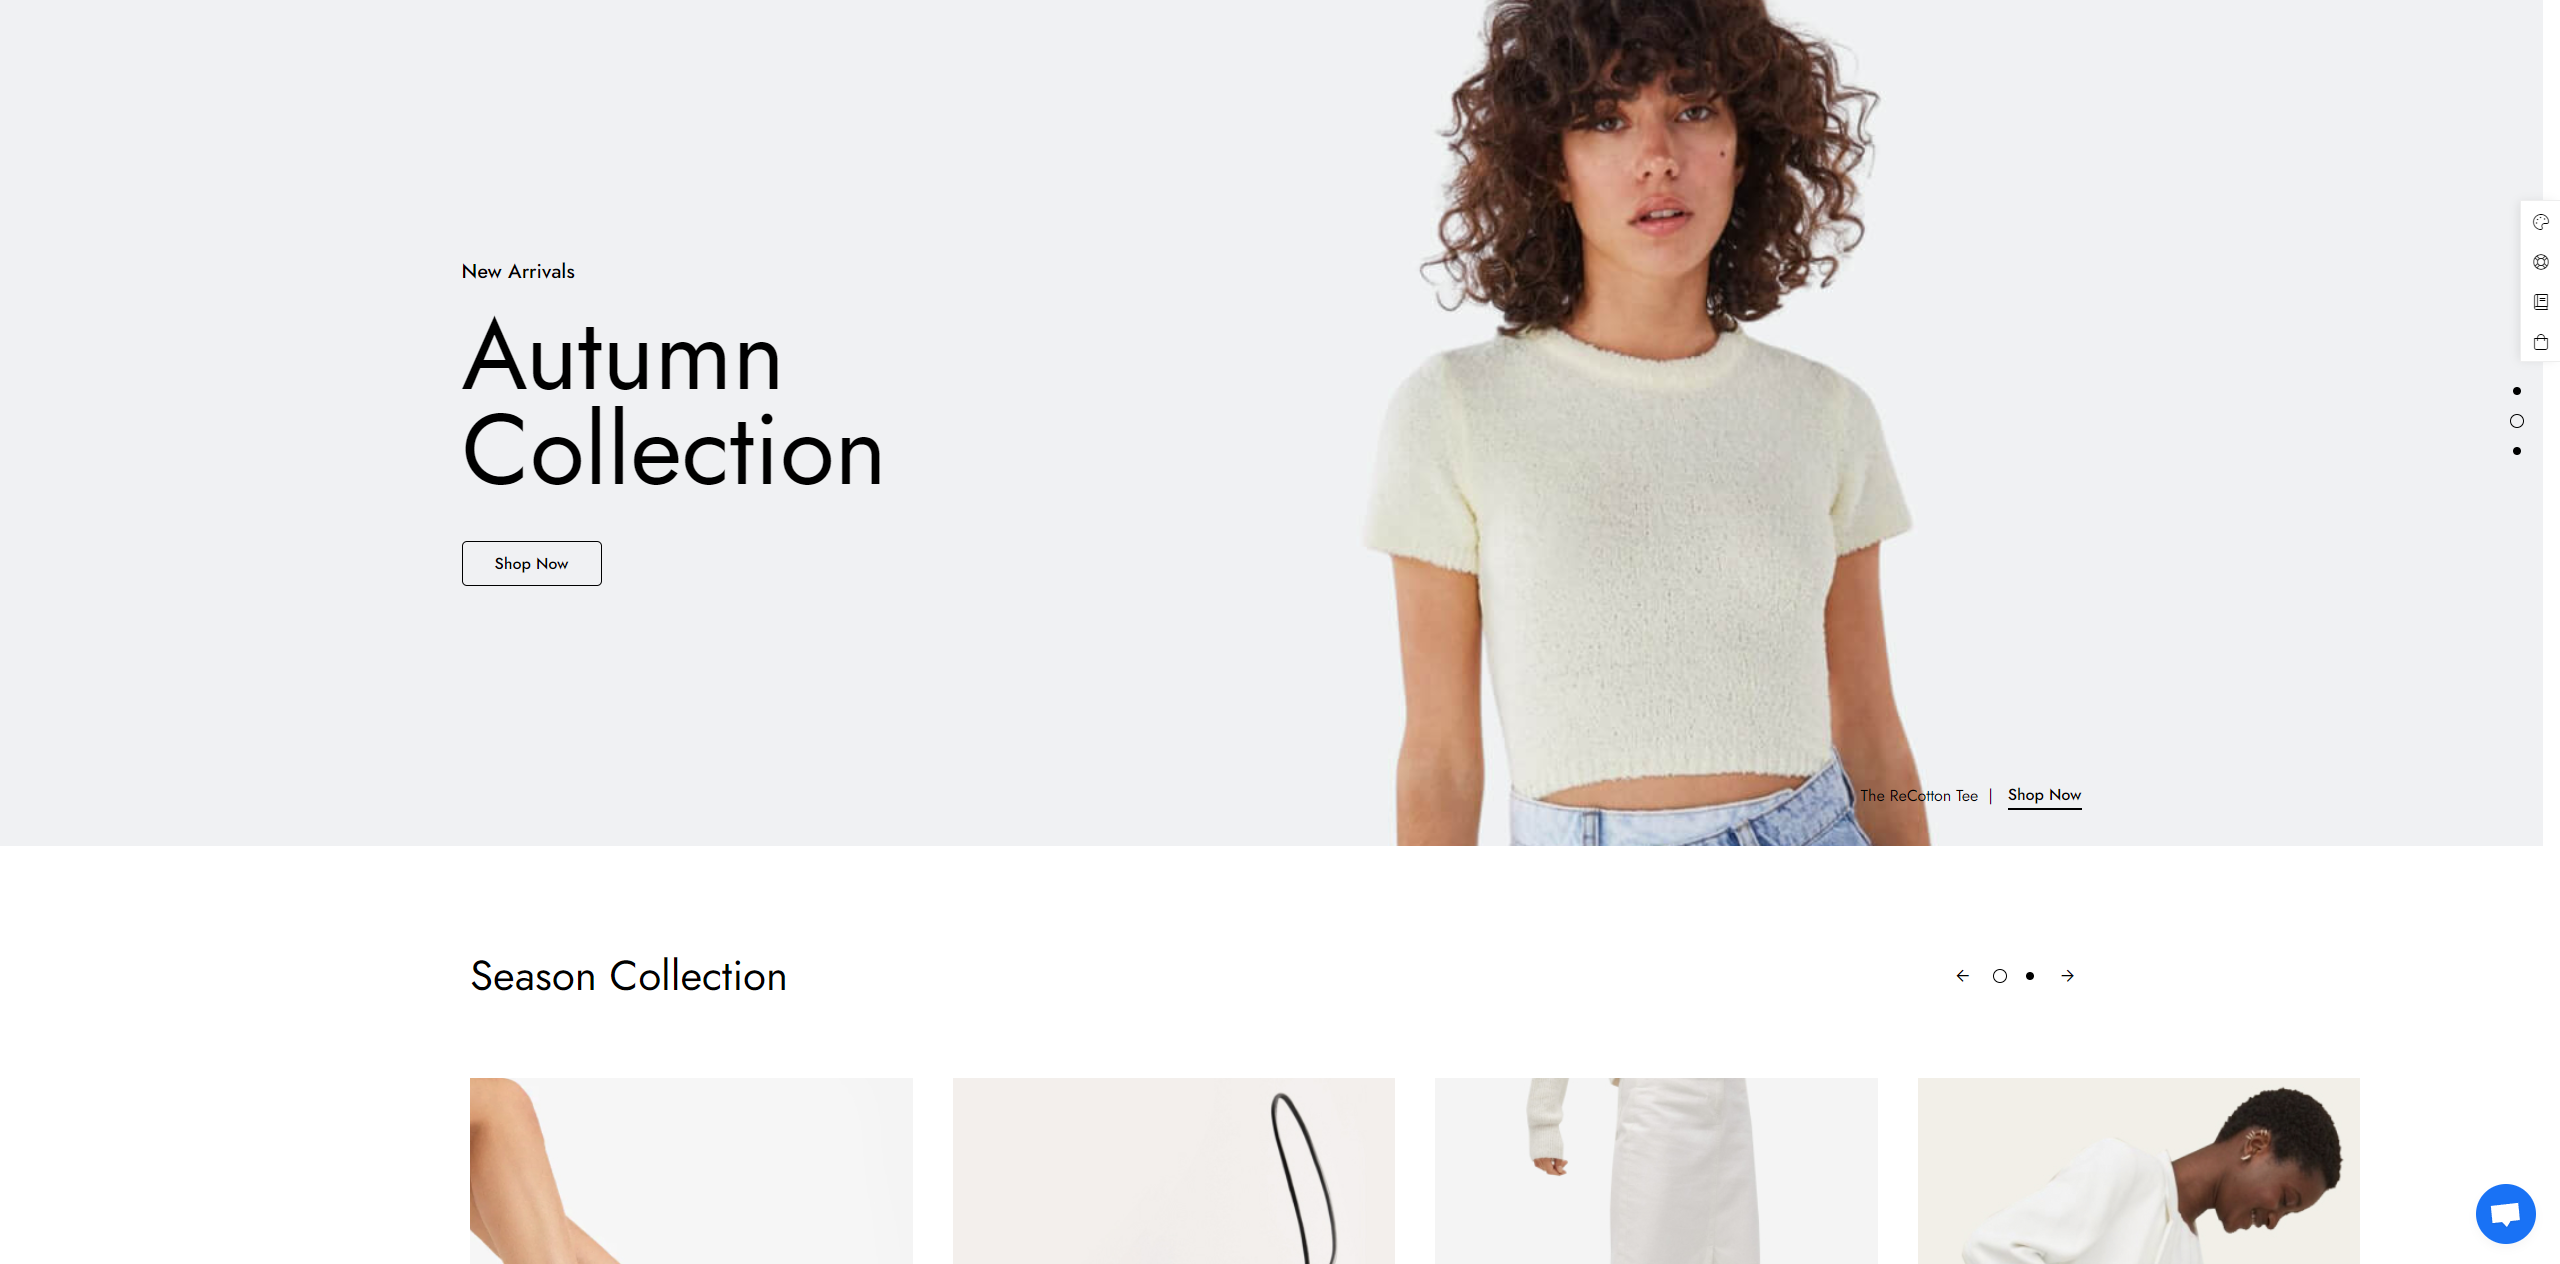Select second Season Collection pagination dot
The width and height of the screenshot is (2560, 1264).
(x=2030, y=976)
